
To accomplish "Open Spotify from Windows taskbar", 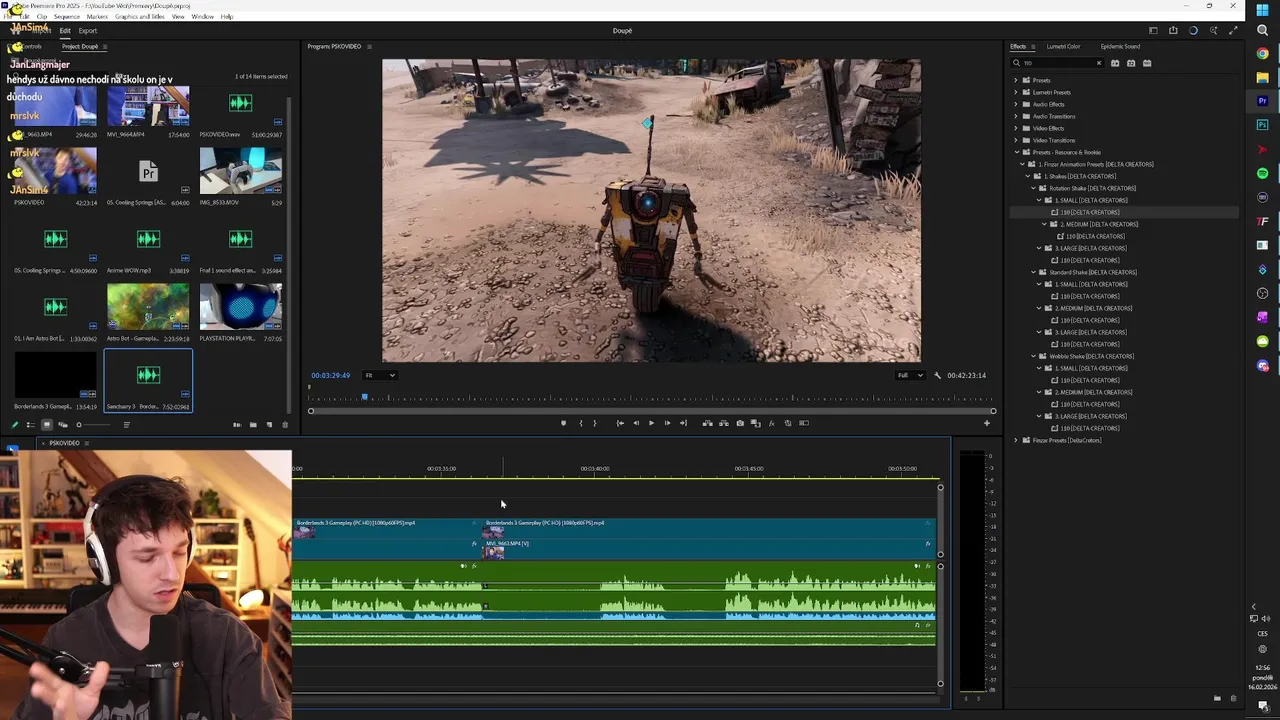I will [x=1262, y=173].
